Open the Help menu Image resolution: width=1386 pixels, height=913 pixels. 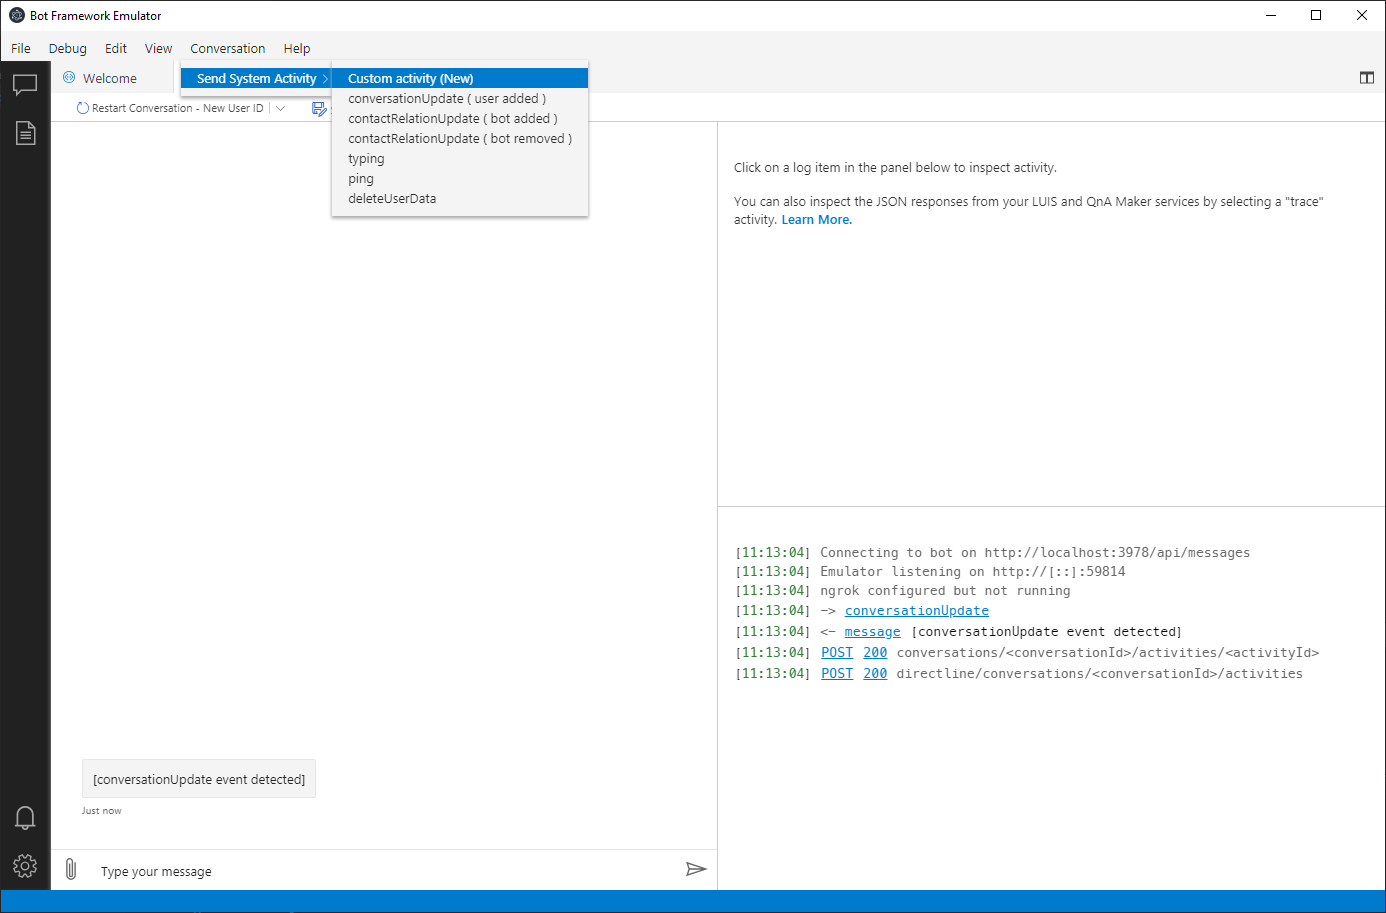[x=297, y=48]
